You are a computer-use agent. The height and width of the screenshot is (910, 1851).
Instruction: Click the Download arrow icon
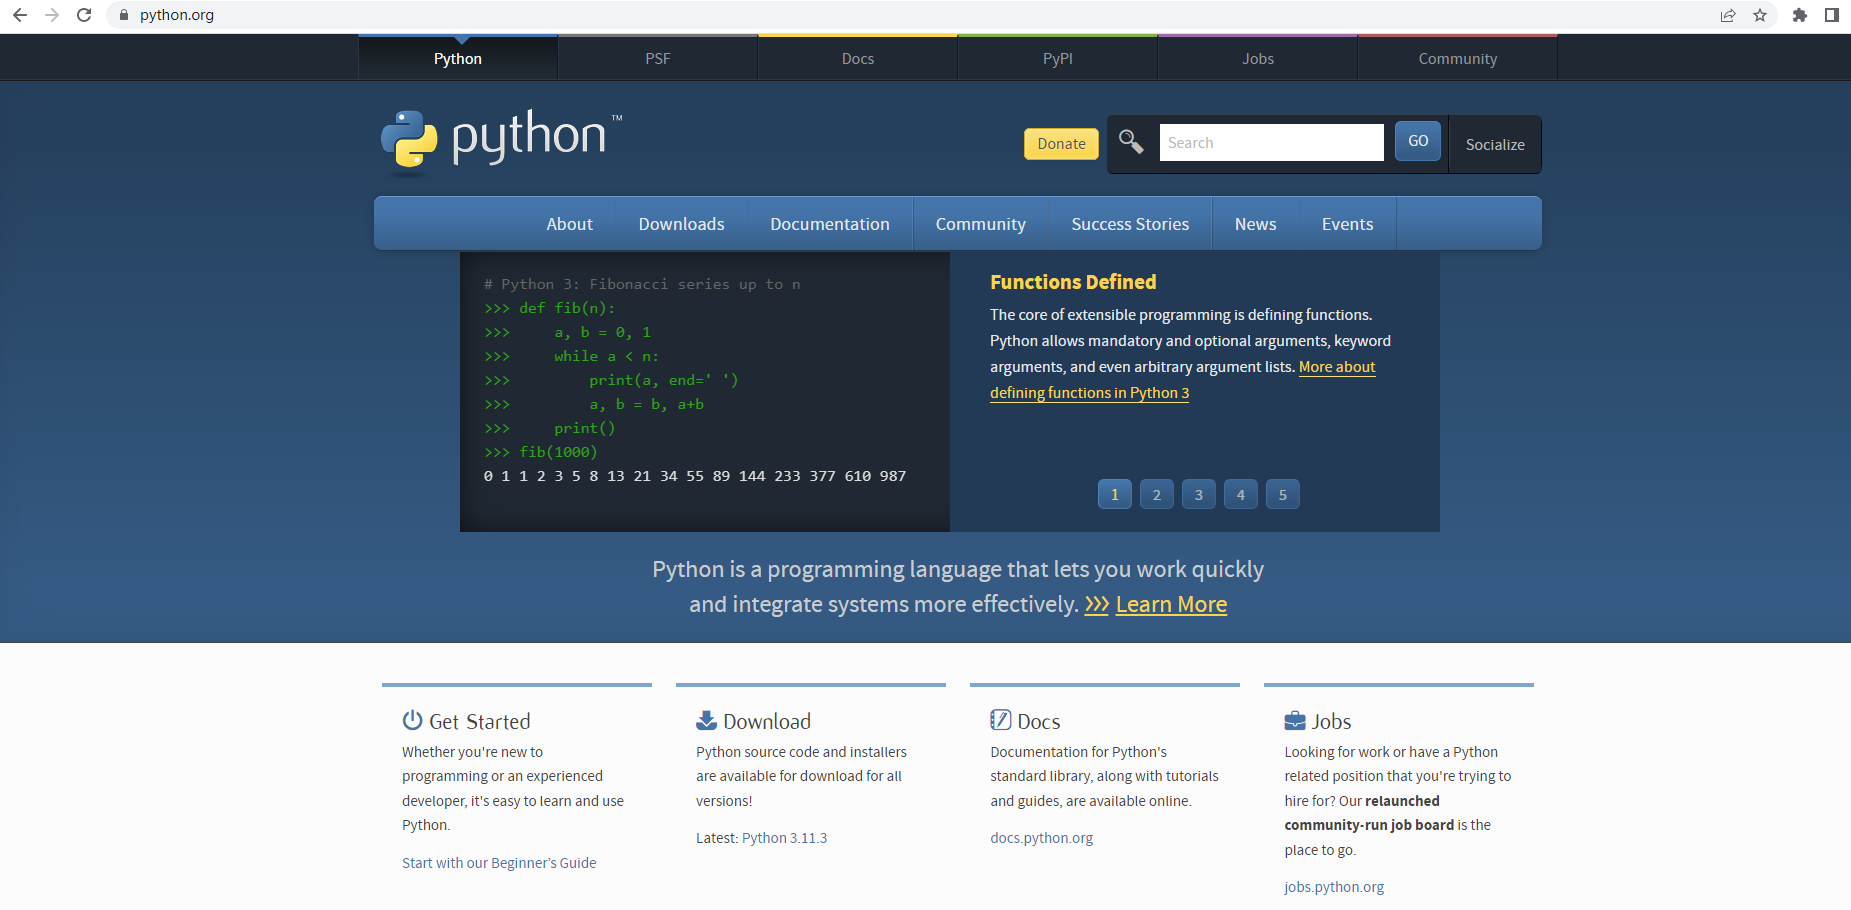coord(706,720)
